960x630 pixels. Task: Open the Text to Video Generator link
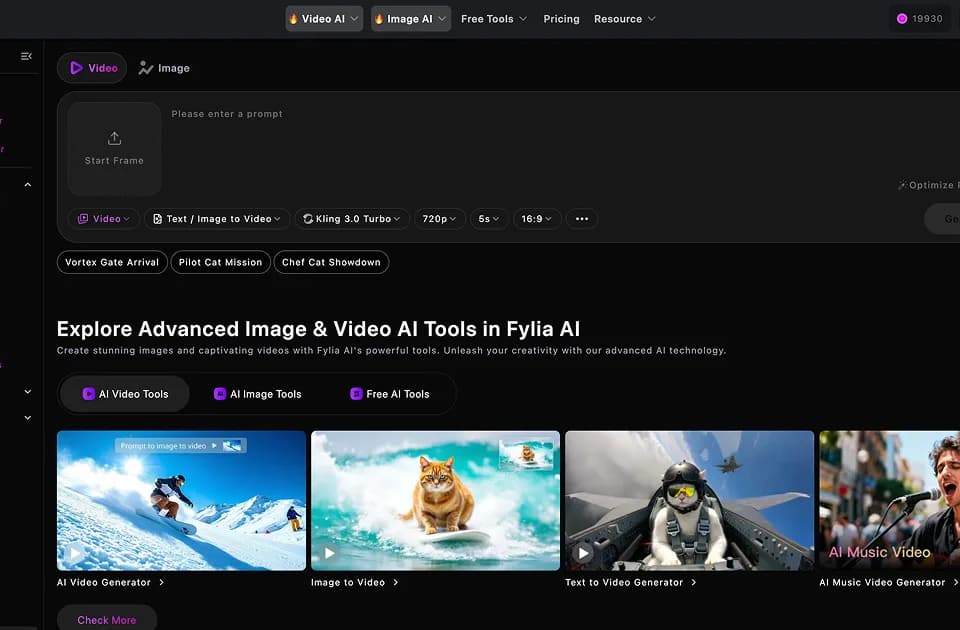tap(631, 582)
